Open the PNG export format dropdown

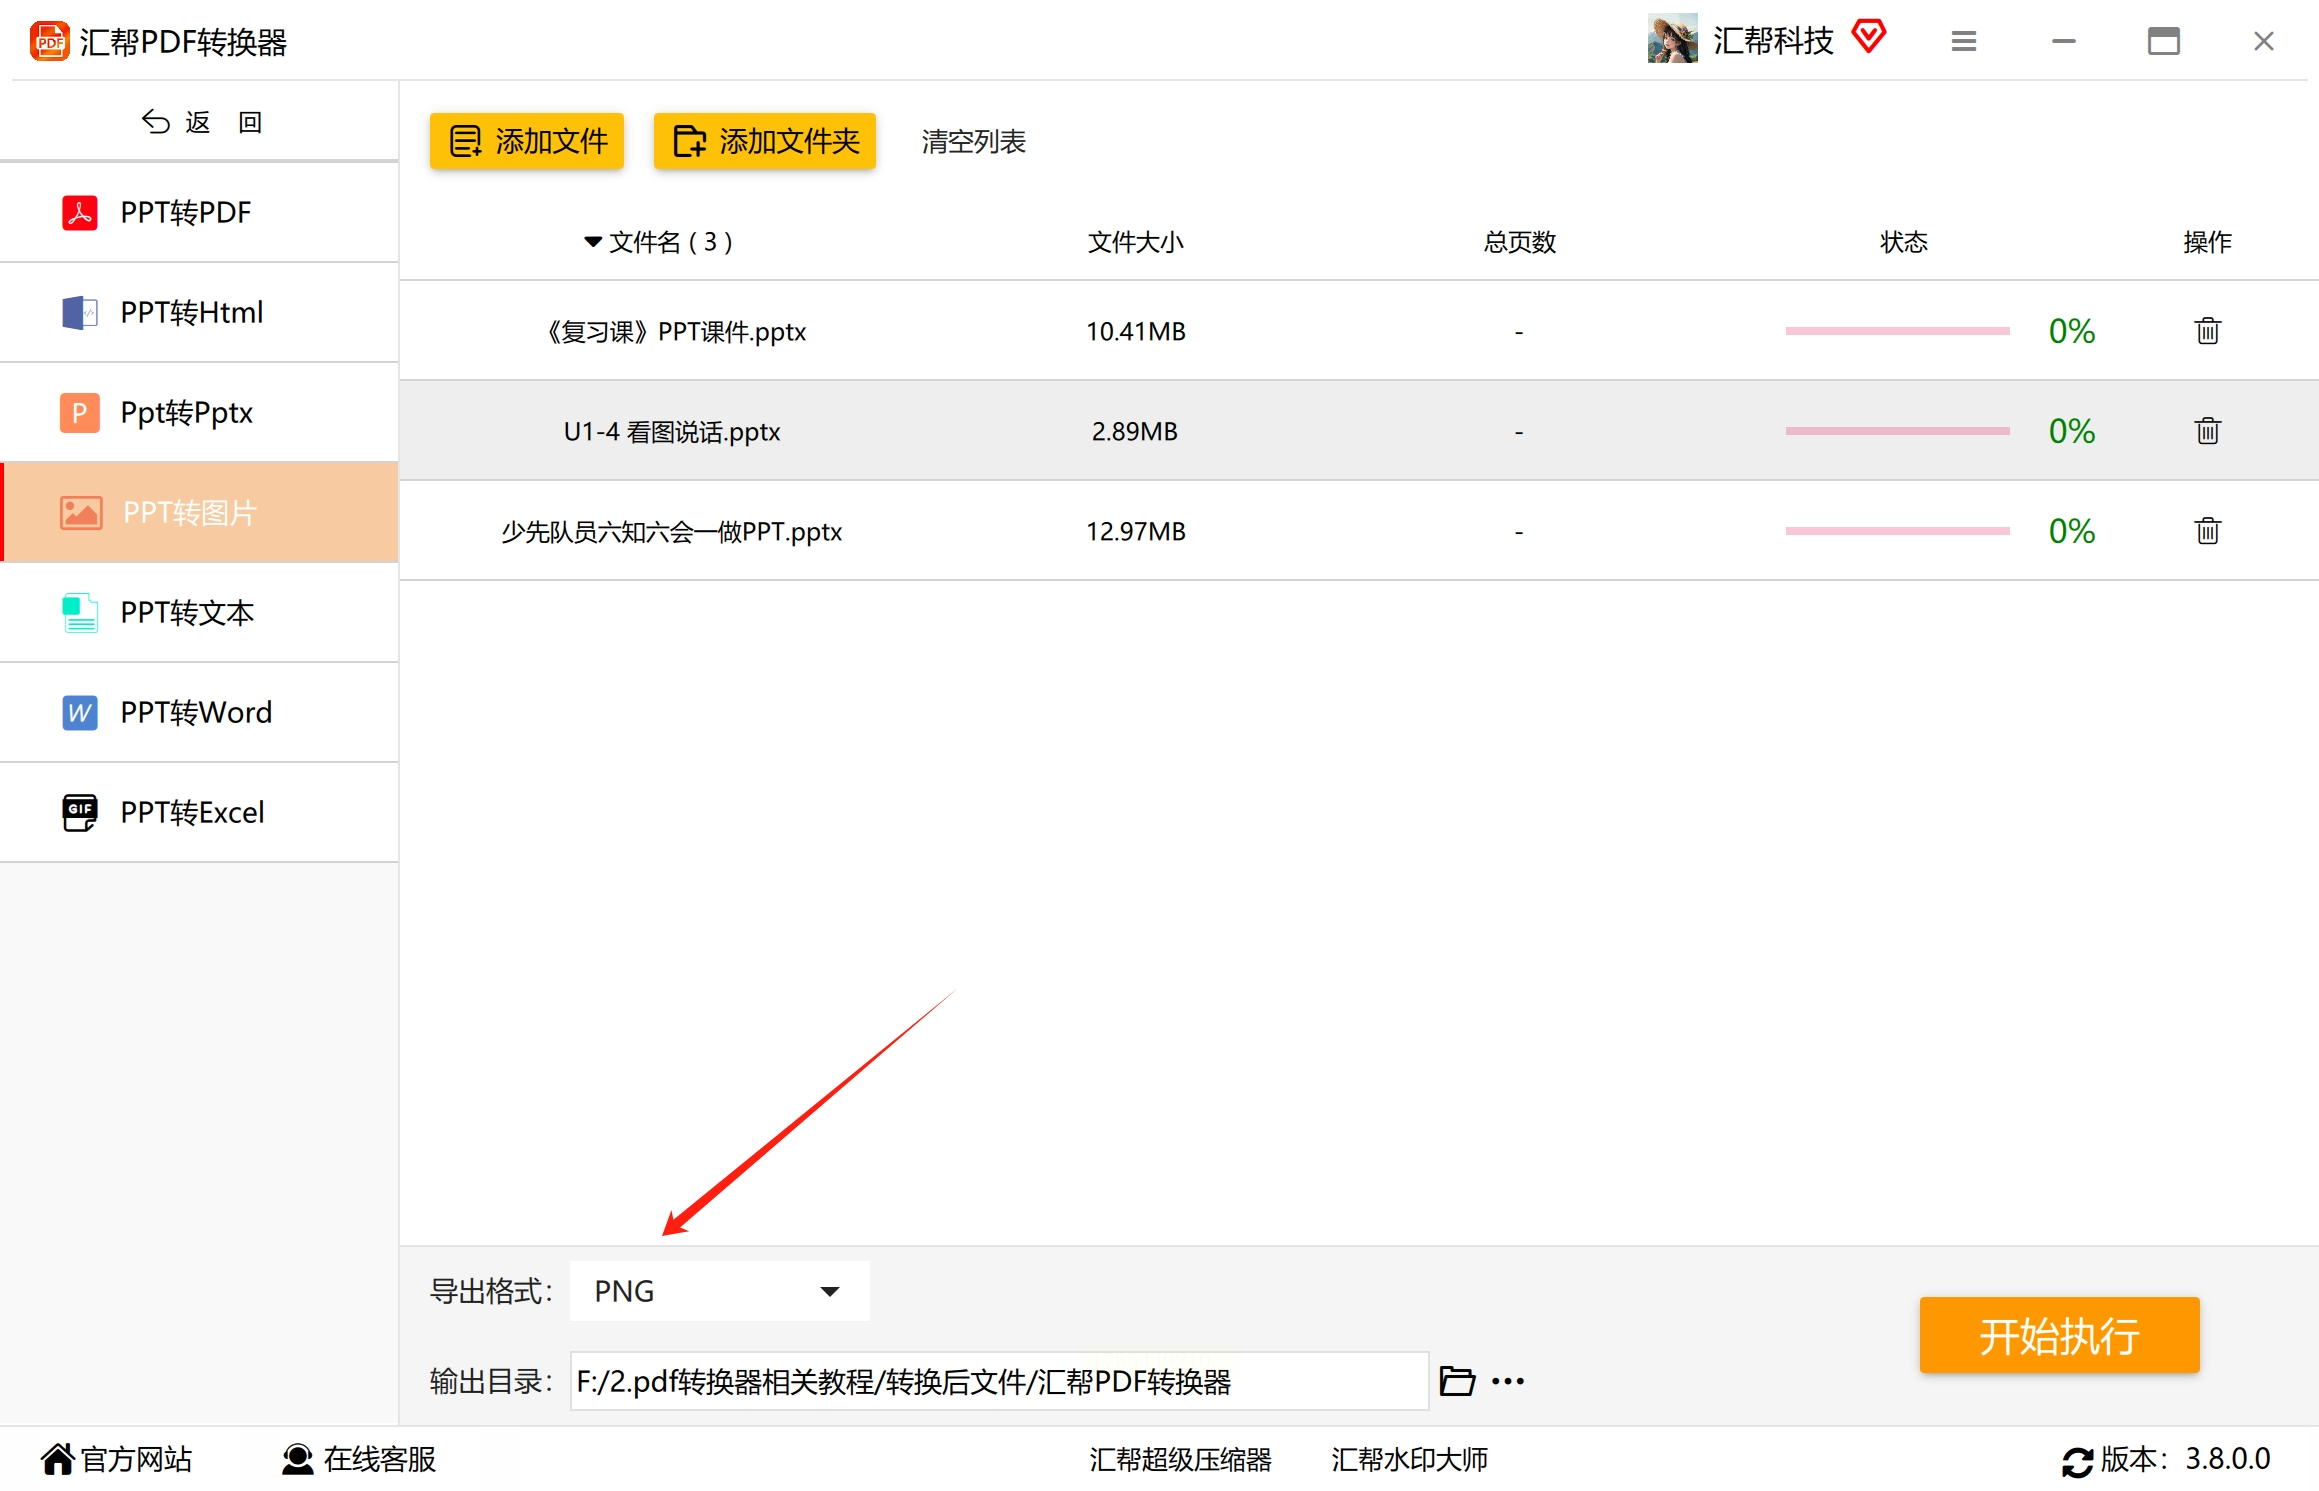[x=719, y=1291]
